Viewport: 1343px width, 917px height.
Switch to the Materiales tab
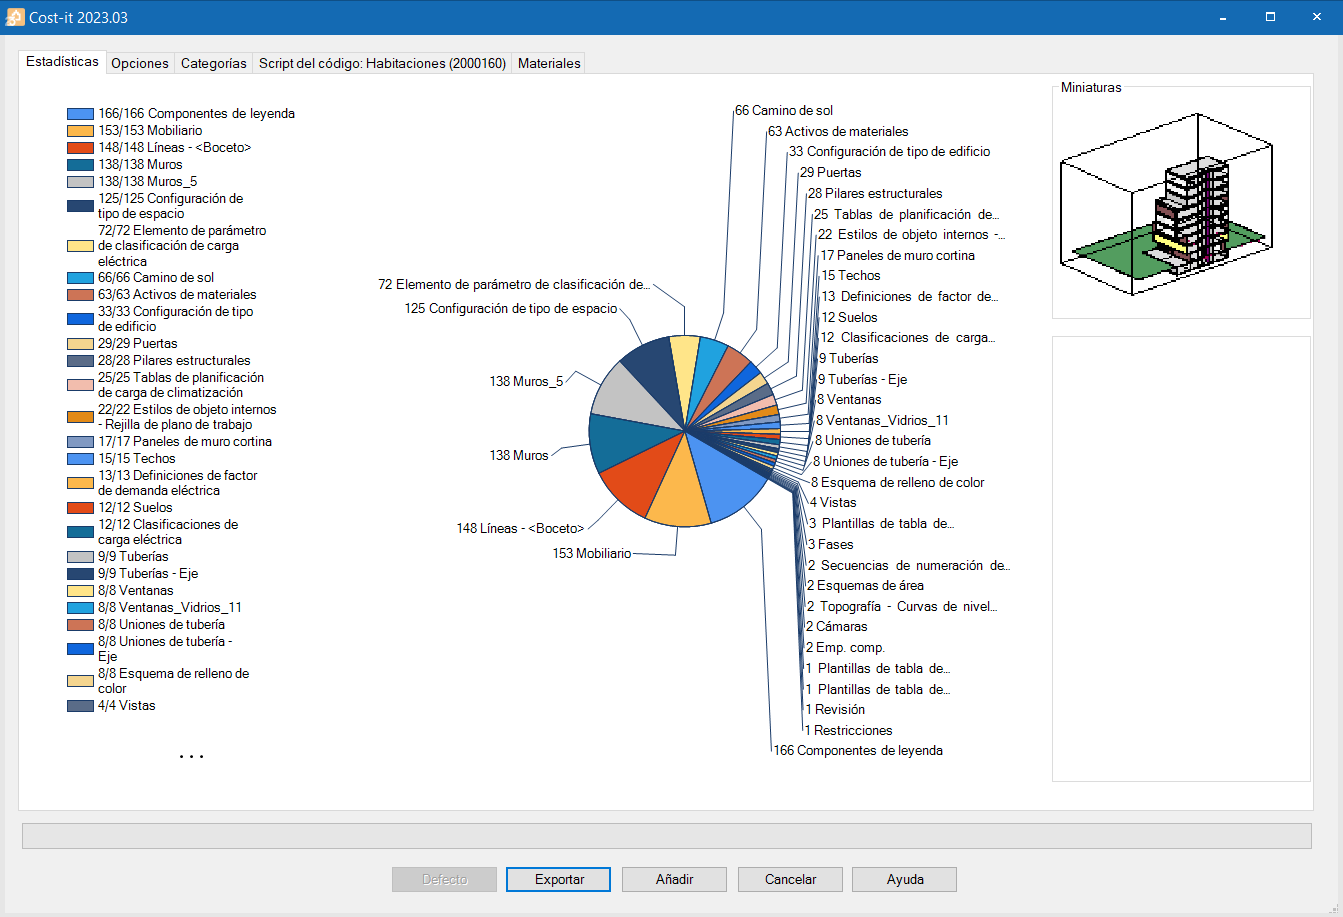tap(549, 63)
